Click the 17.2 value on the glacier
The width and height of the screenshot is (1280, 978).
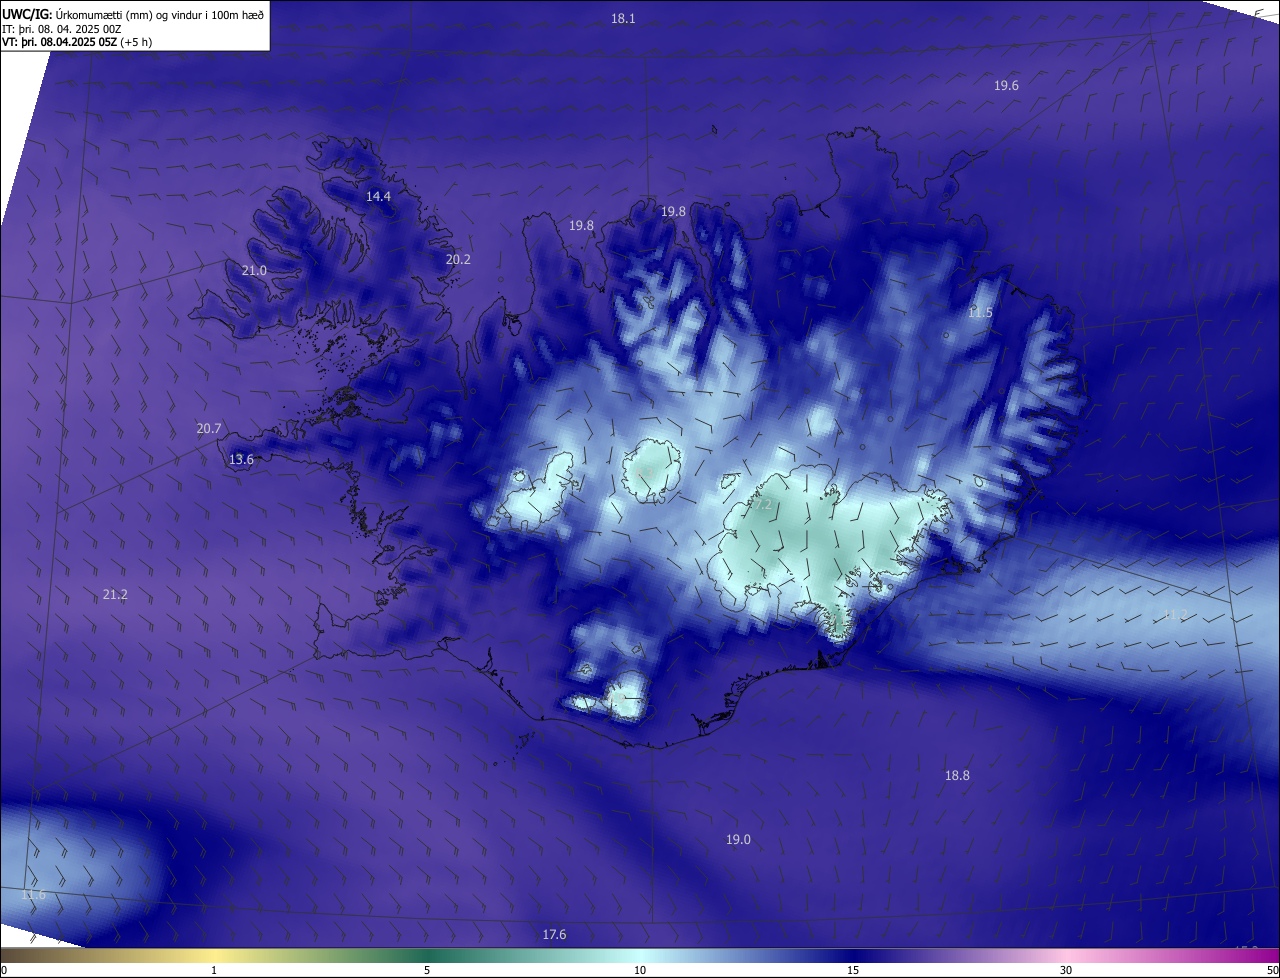click(x=760, y=505)
